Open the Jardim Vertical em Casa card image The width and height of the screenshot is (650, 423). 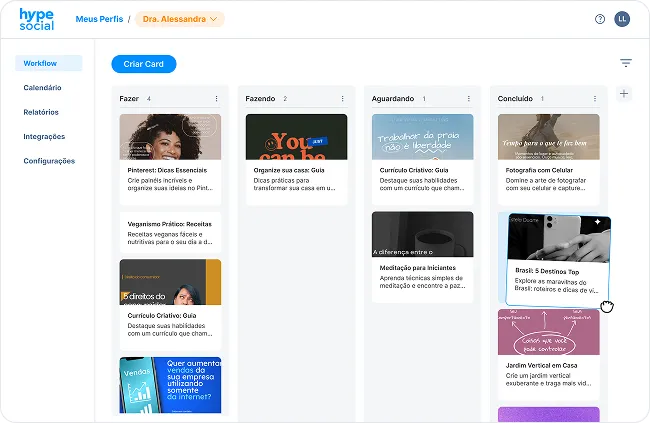[x=548, y=332]
